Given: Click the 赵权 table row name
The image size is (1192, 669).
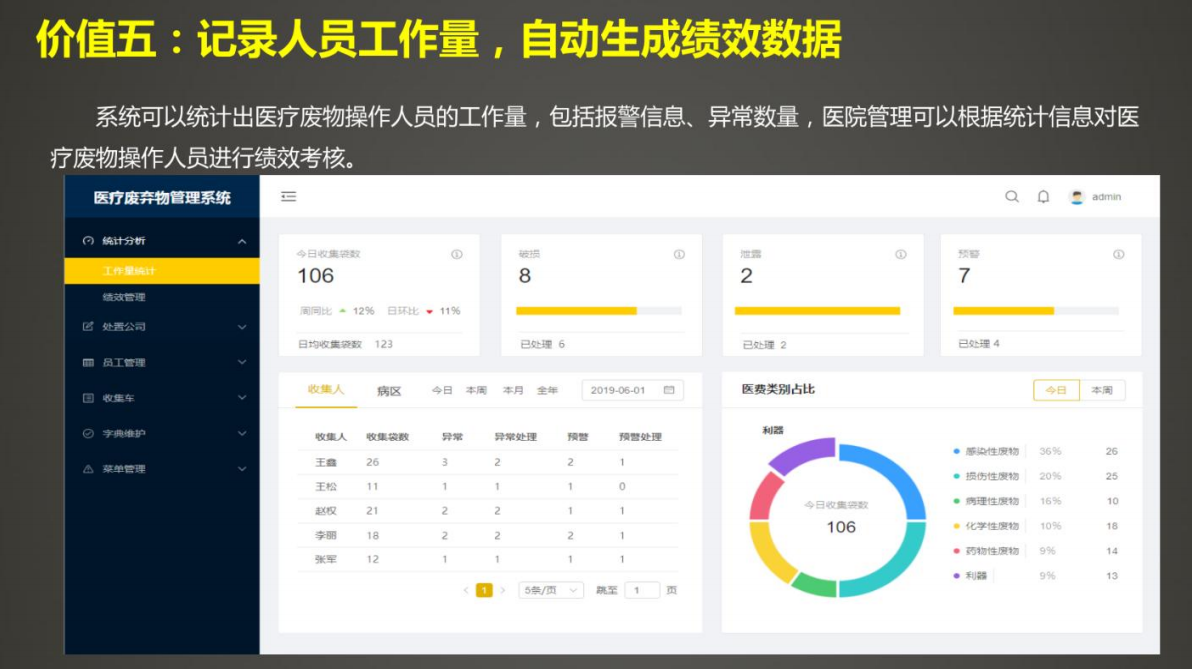Looking at the screenshot, I should click(326, 511).
